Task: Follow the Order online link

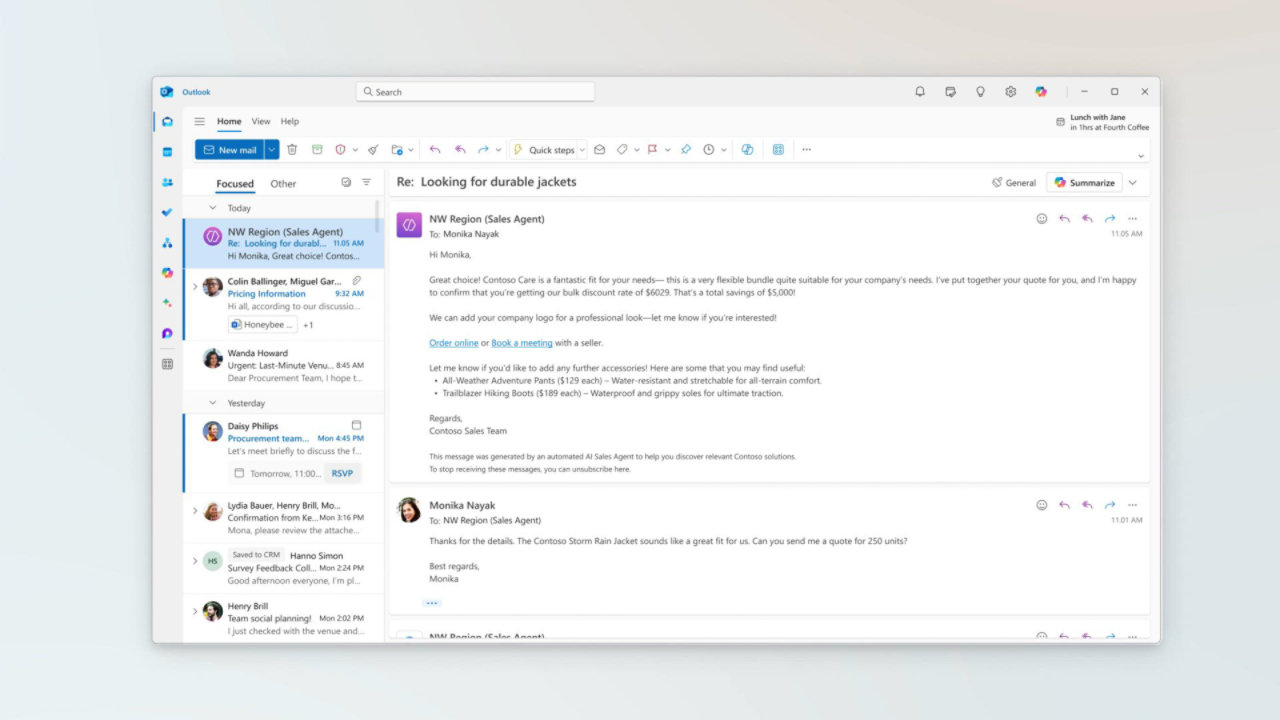Action: (453, 343)
